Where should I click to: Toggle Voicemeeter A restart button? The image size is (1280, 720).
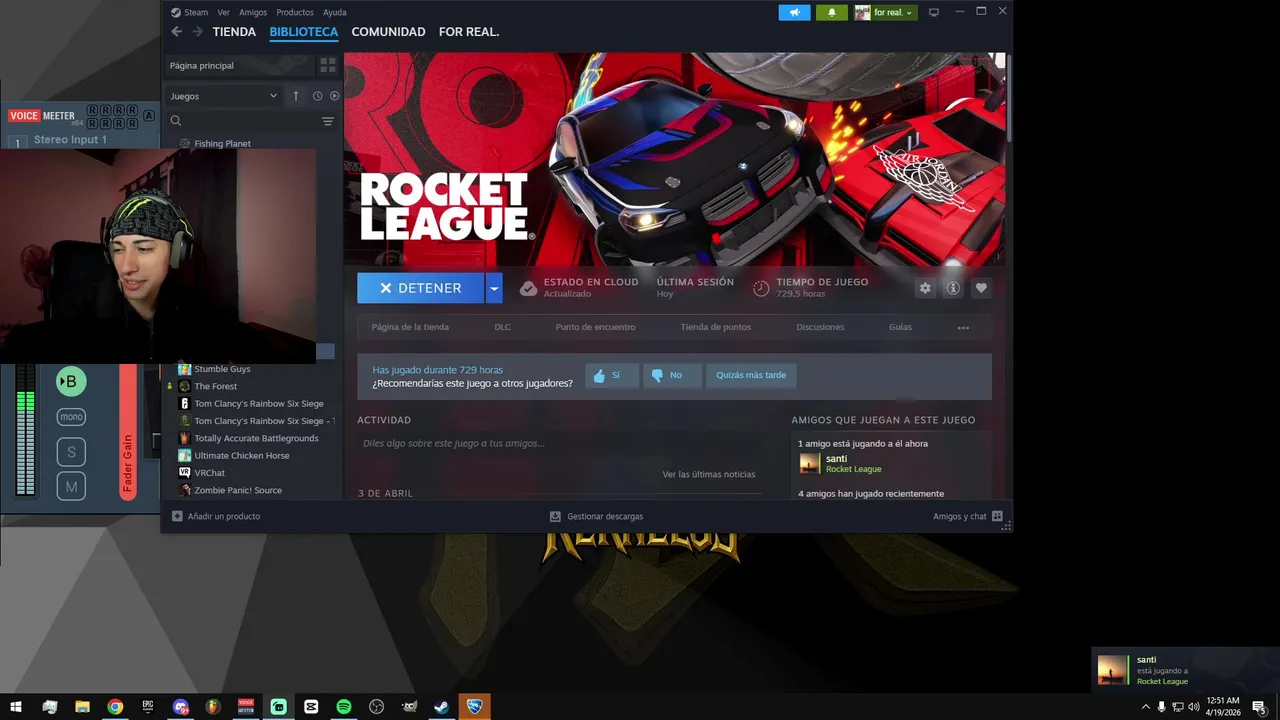pos(149,116)
